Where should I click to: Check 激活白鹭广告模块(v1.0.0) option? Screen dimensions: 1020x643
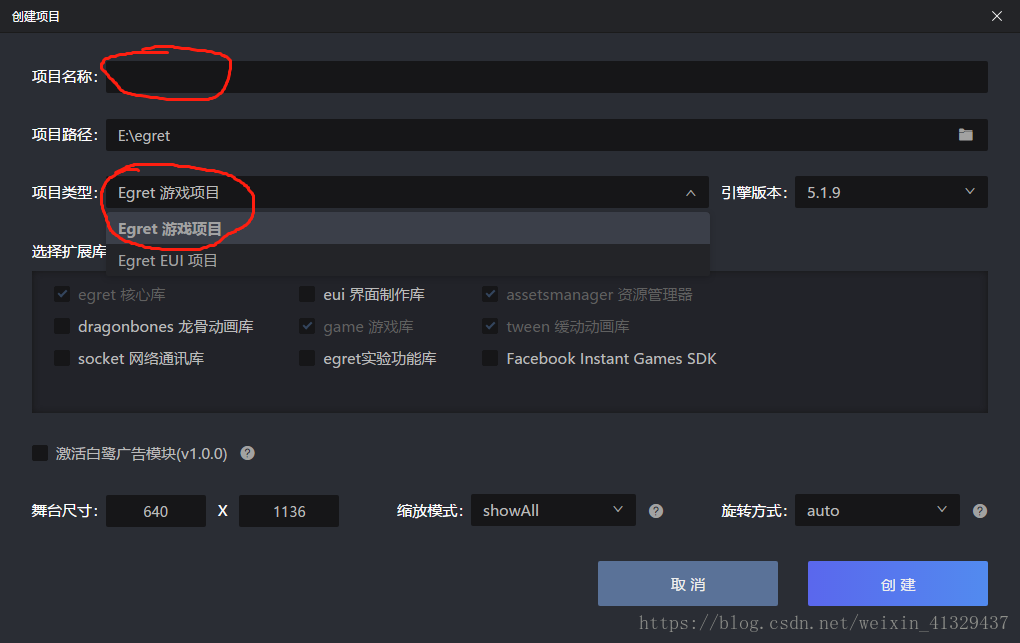[x=40, y=453]
